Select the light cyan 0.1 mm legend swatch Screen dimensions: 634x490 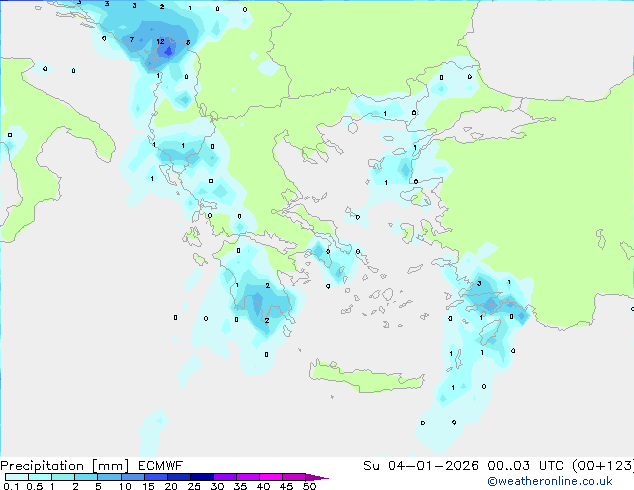pos(15,478)
